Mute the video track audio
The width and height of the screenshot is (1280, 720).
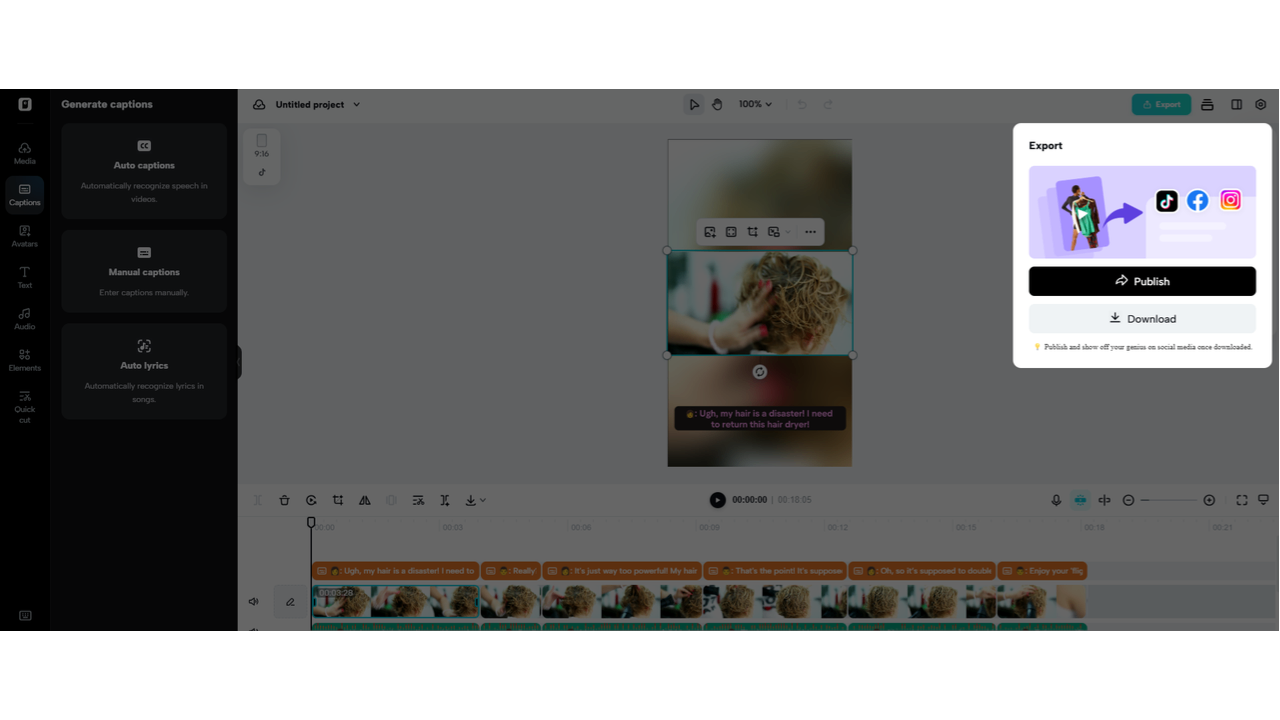click(x=254, y=601)
